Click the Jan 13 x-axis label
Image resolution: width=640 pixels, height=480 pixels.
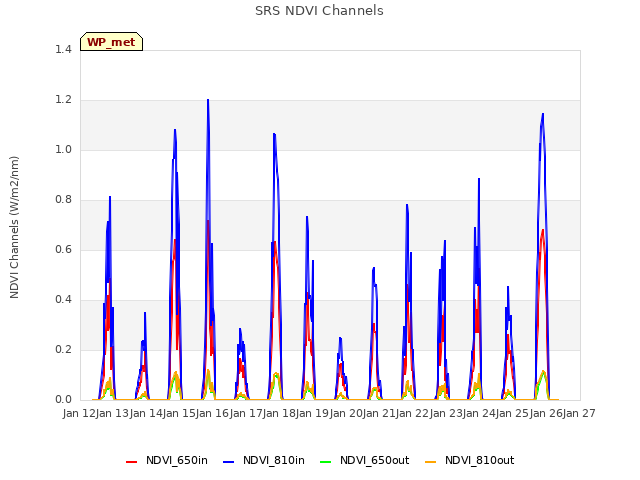click(x=112, y=413)
